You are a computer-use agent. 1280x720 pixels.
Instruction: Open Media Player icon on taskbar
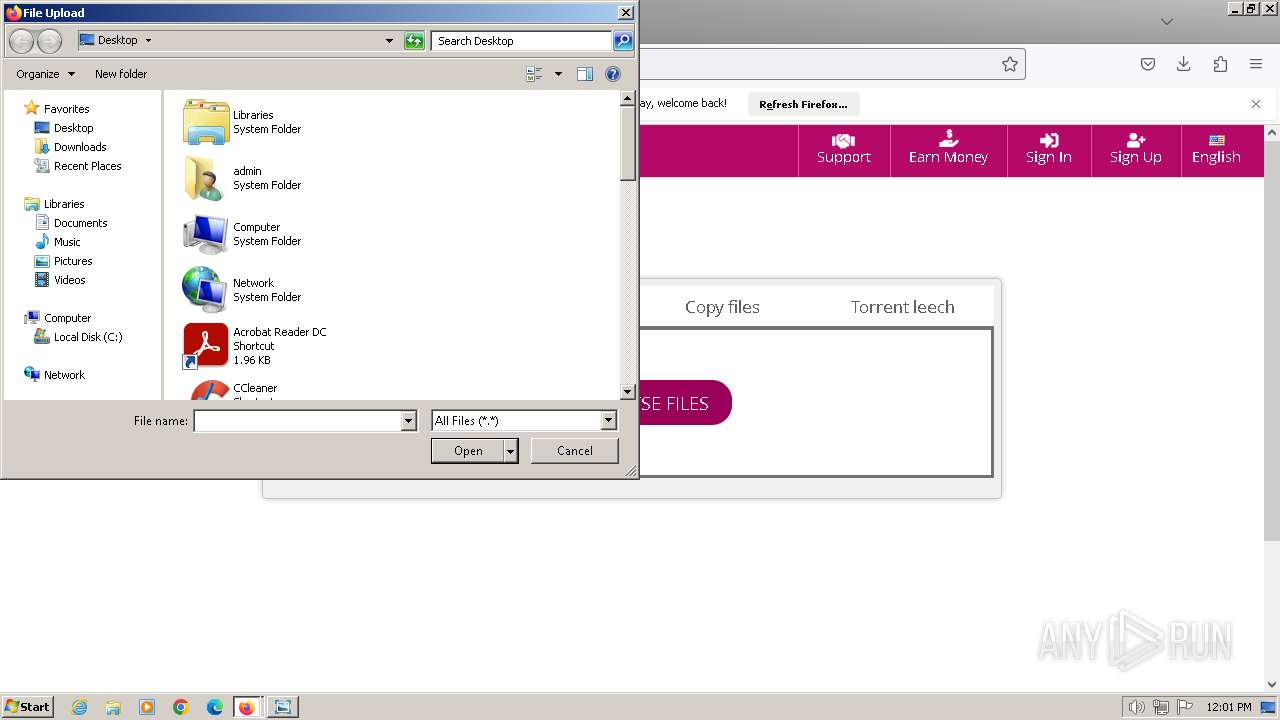[147, 707]
